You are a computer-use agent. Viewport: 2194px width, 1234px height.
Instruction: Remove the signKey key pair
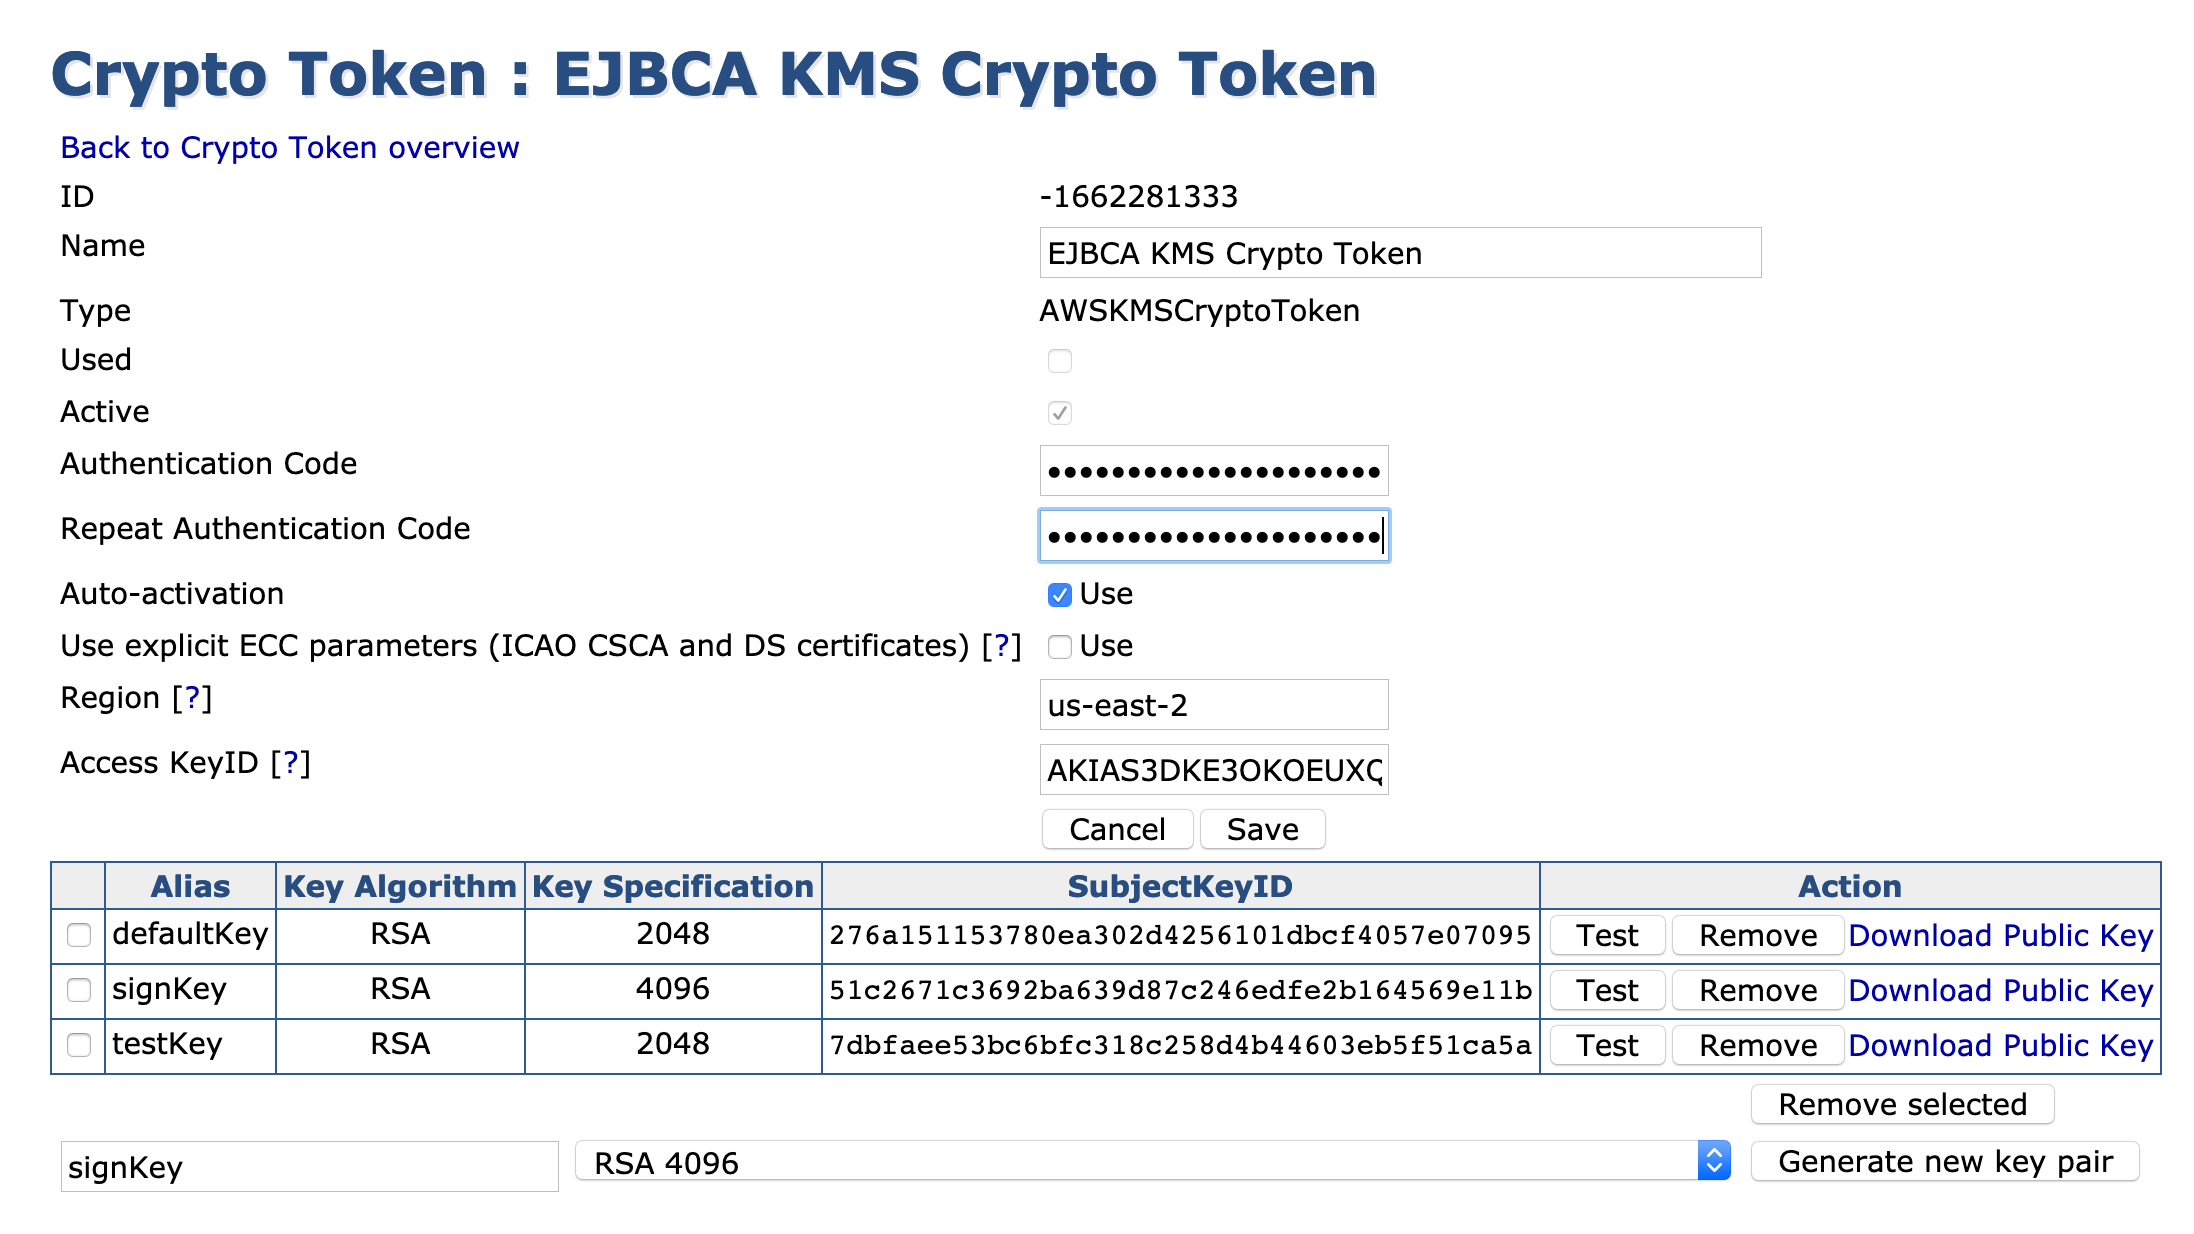pos(1758,990)
